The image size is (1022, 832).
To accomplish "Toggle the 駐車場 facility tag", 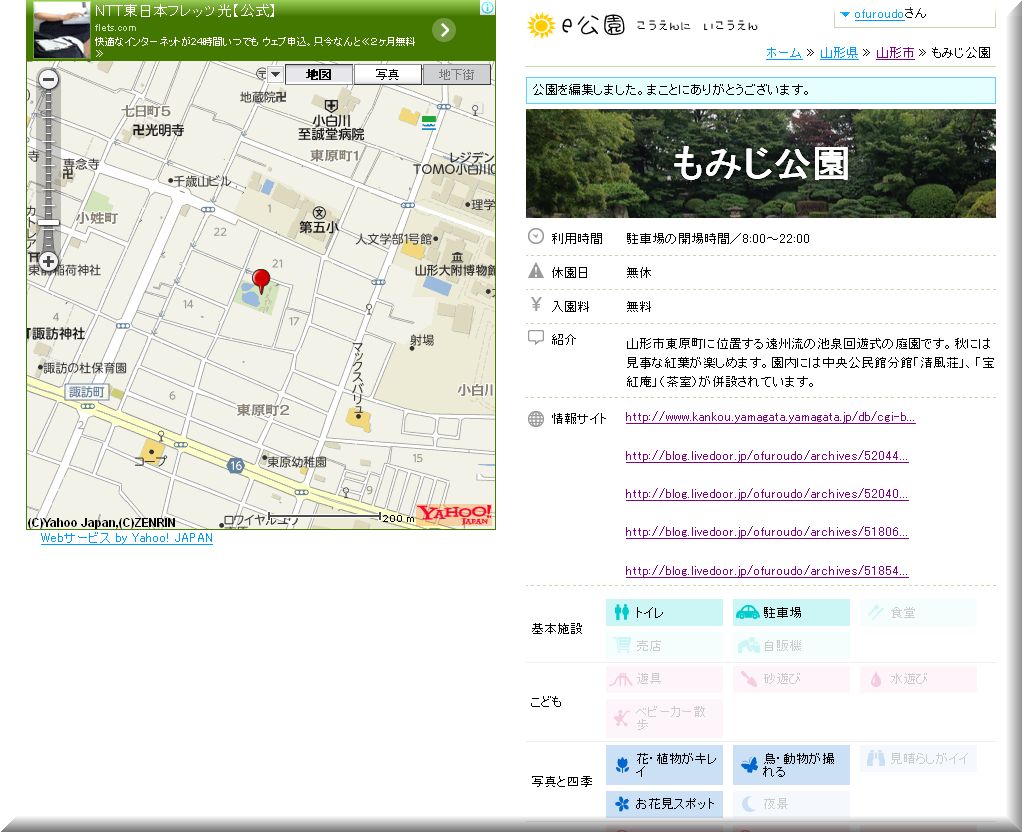I will click(x=791, y=612).
